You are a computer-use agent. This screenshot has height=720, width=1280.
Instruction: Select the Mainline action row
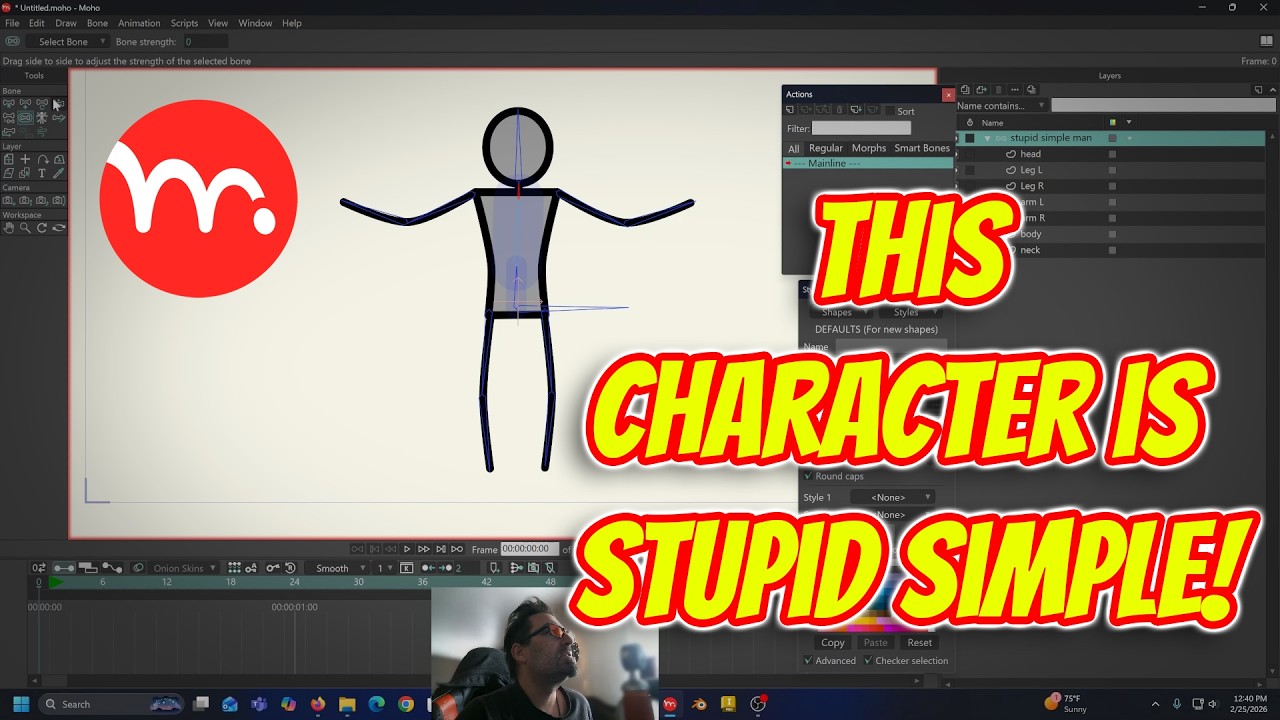point(868,163)
